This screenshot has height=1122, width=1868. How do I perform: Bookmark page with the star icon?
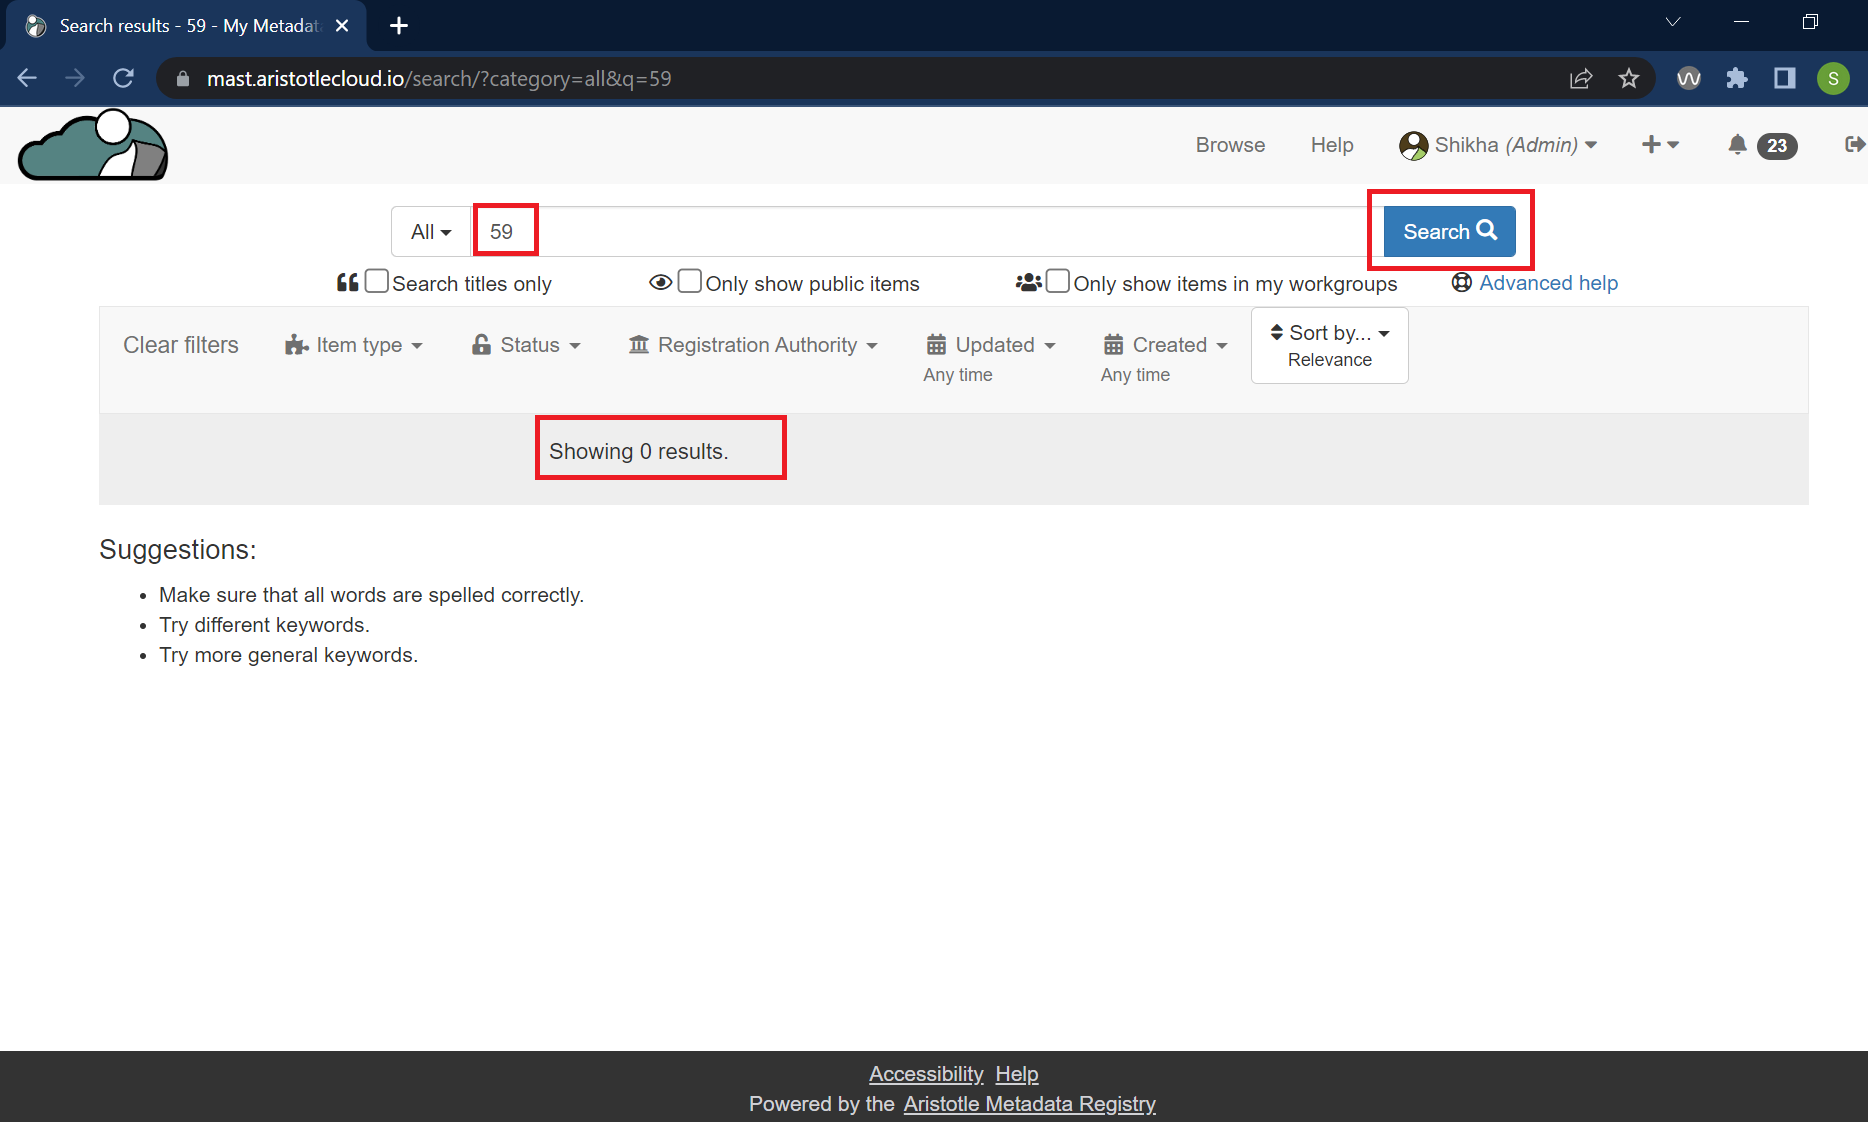point(1629,79)
